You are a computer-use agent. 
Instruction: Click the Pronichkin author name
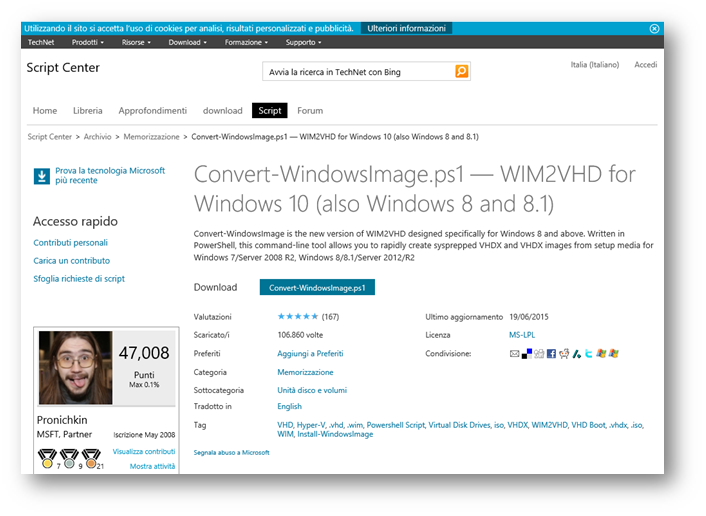click(x=62, y=420)
